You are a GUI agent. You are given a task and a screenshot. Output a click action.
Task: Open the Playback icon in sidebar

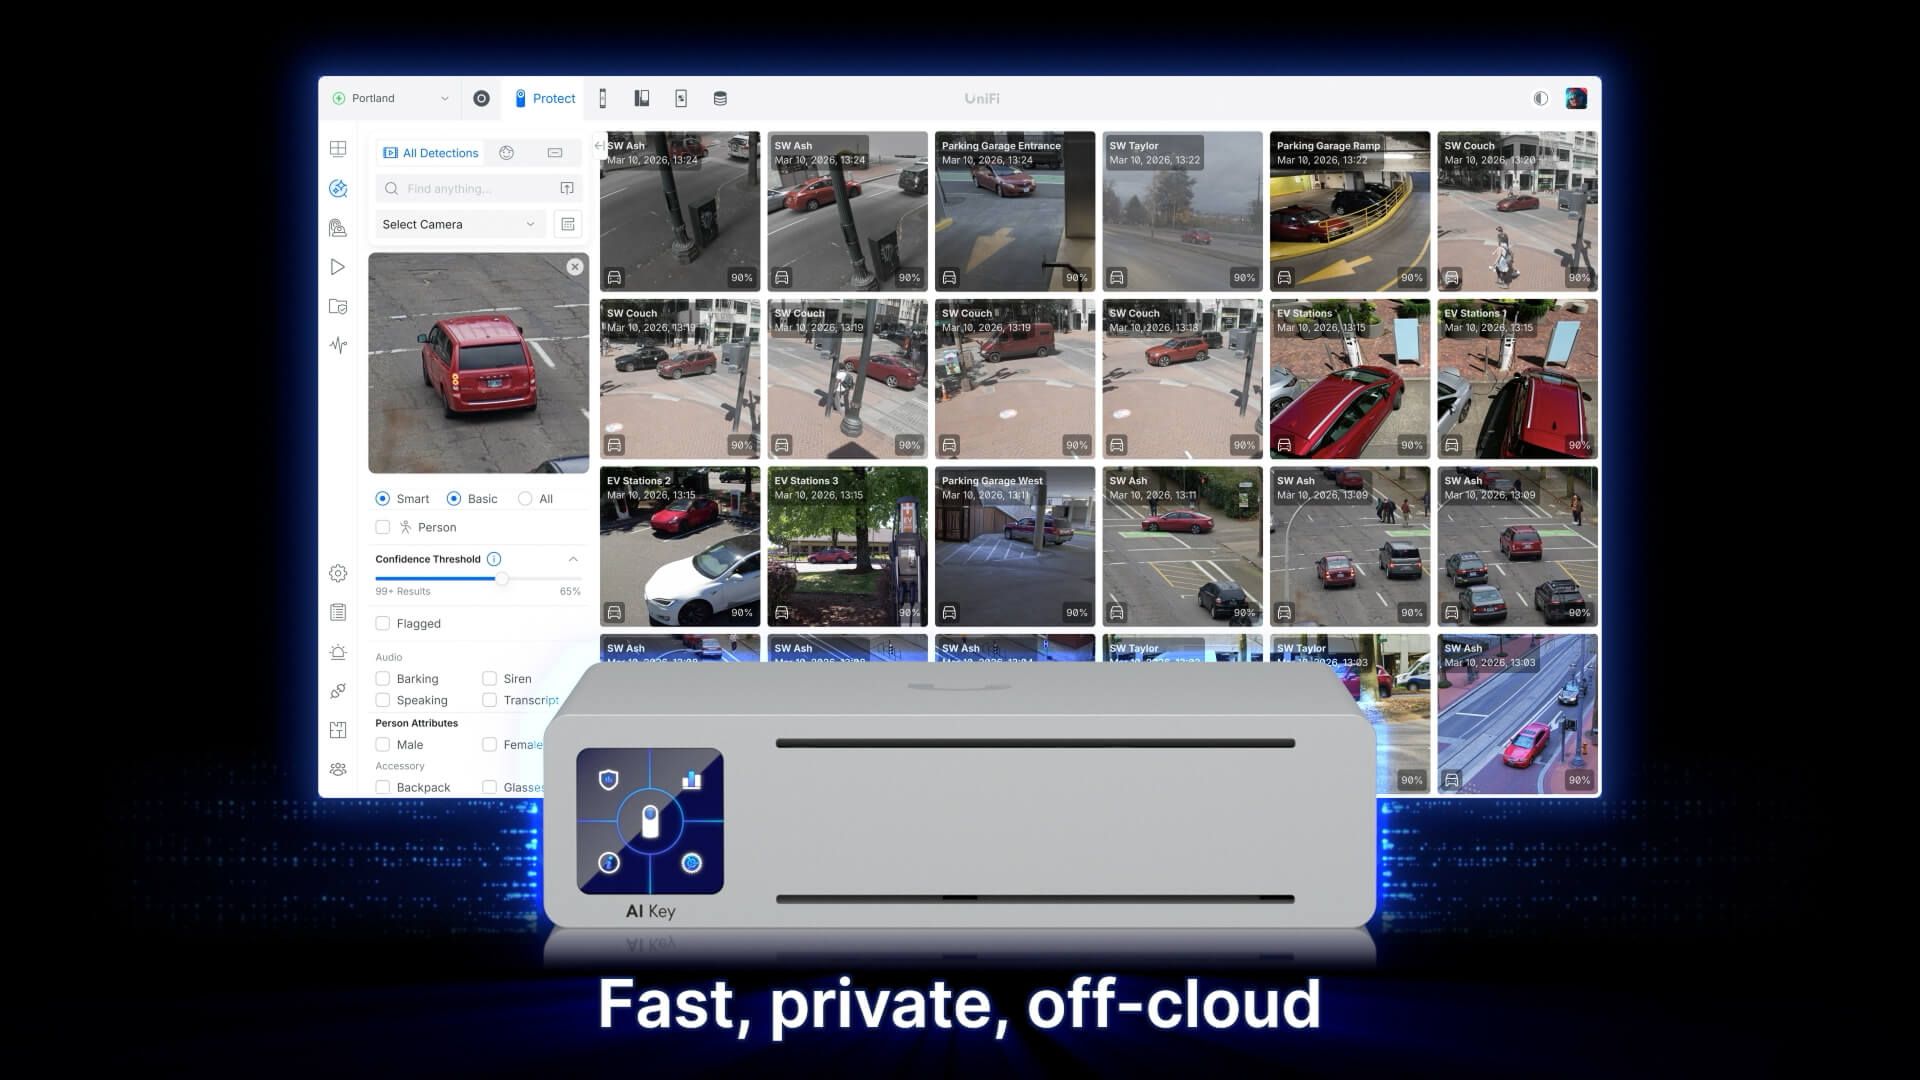[x=338, y=267]
